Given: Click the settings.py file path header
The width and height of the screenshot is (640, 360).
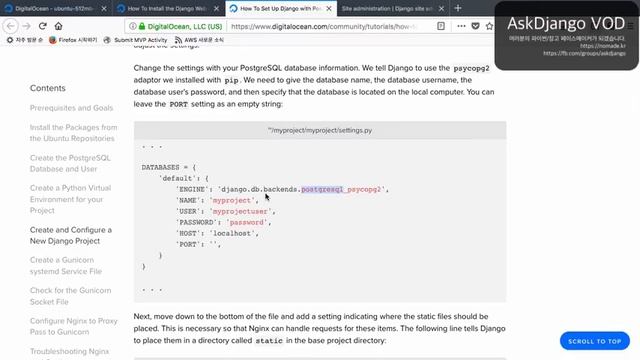Looking at the screenshot, I should pyautogui.click(x=320, y=131).
